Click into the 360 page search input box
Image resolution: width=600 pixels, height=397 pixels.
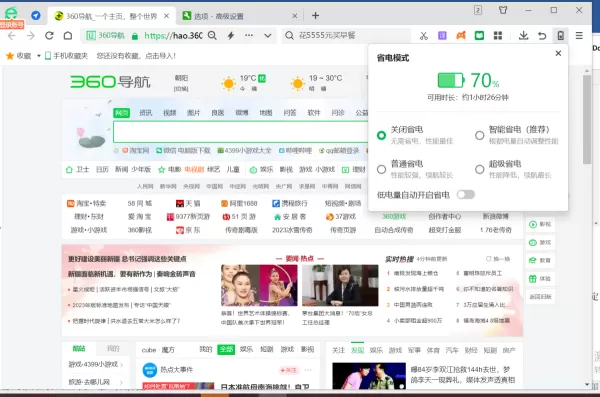[240, 131]
